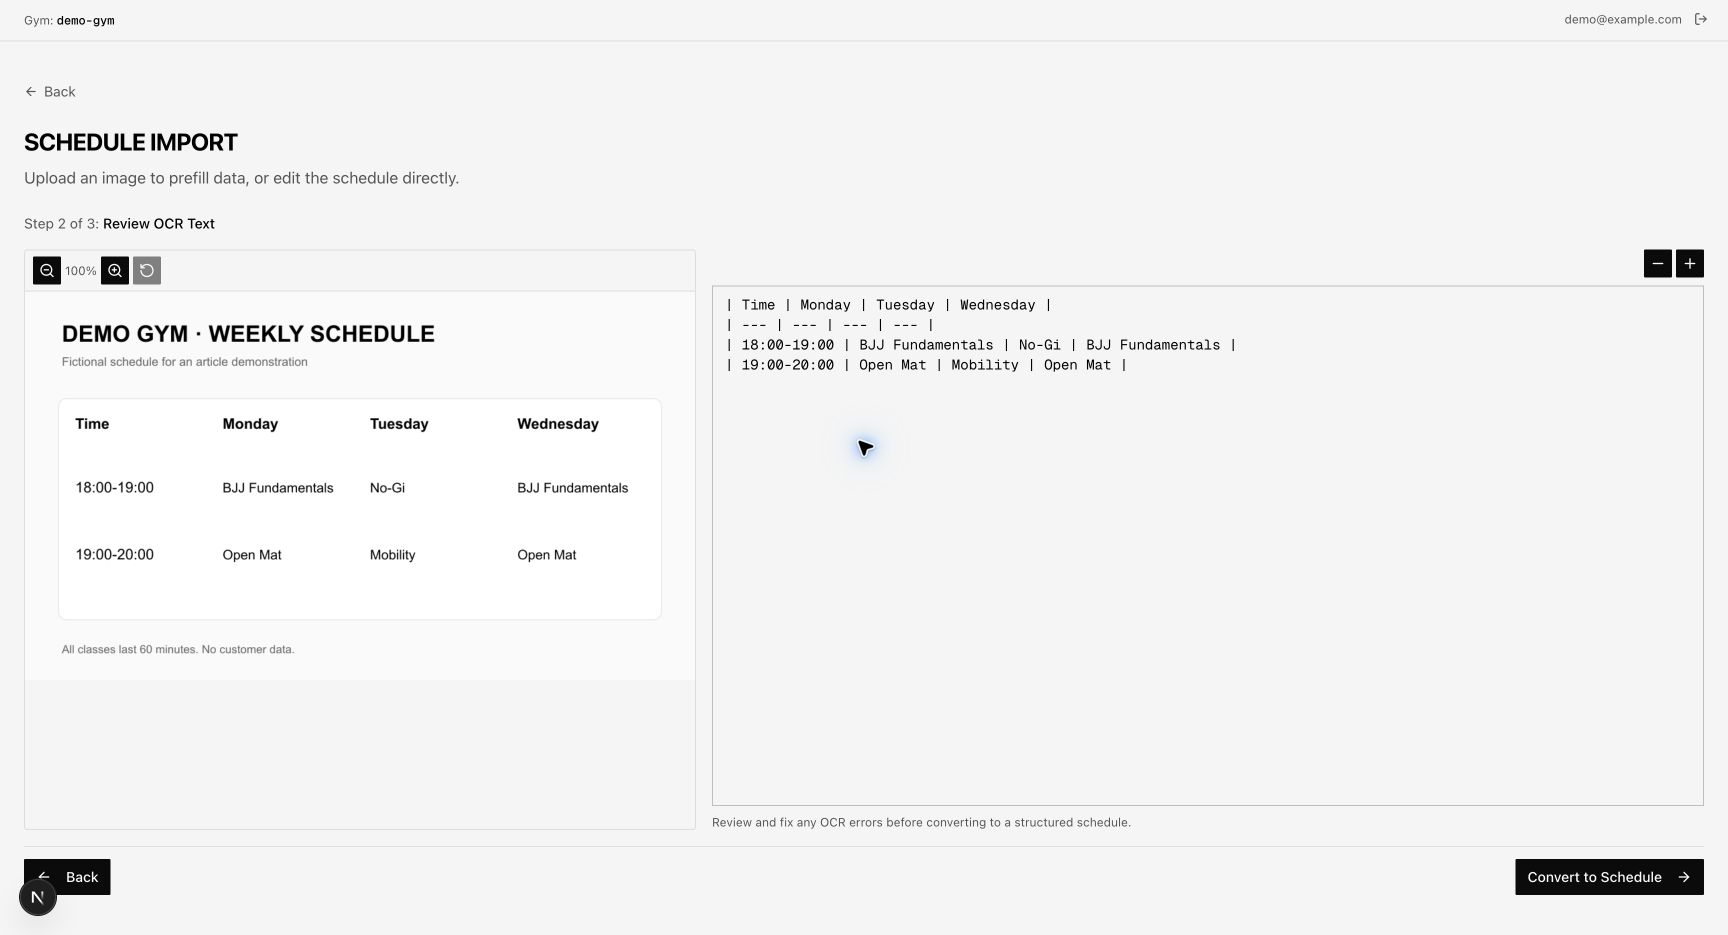The width and height of the screenshot is (1728, 935).
Task: Click the demo@example.com account email
Action: click(1623, 19)
